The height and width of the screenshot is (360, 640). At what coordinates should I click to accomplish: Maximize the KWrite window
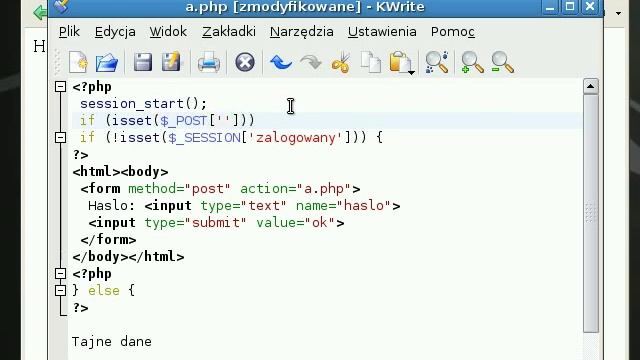click(570, 7)
